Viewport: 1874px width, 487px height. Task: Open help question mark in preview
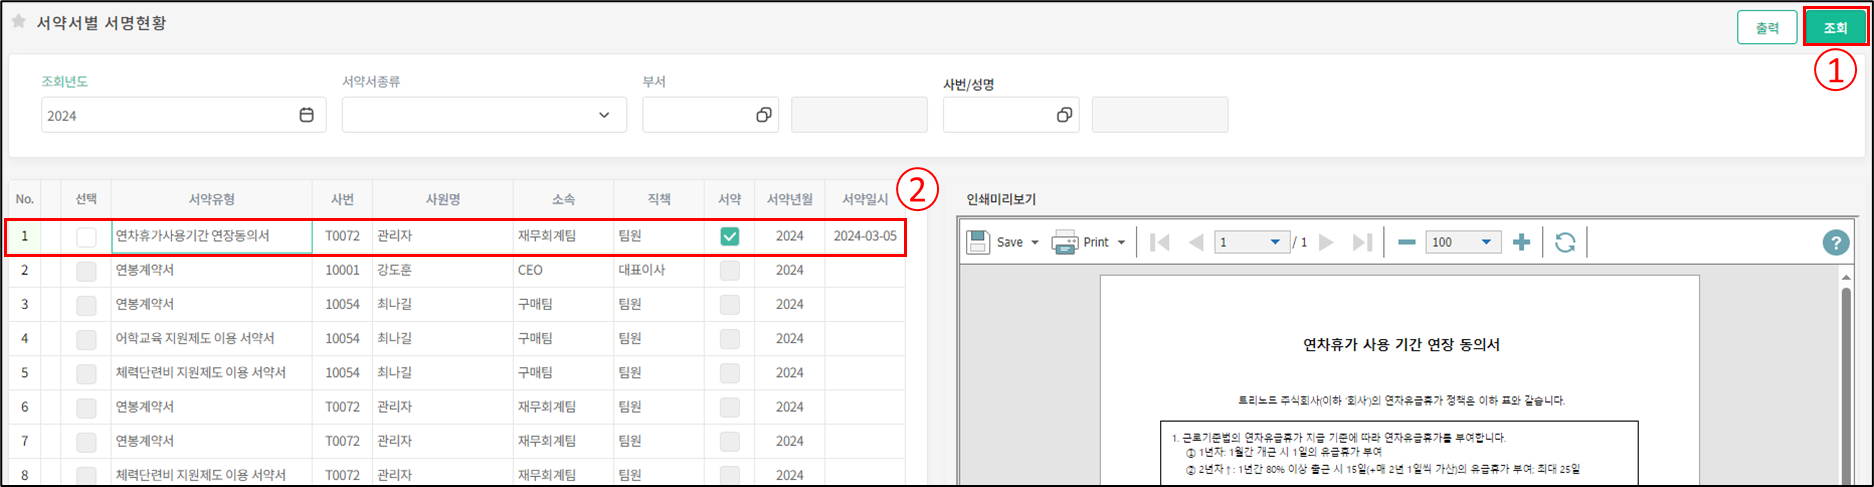coord(1835,242)
